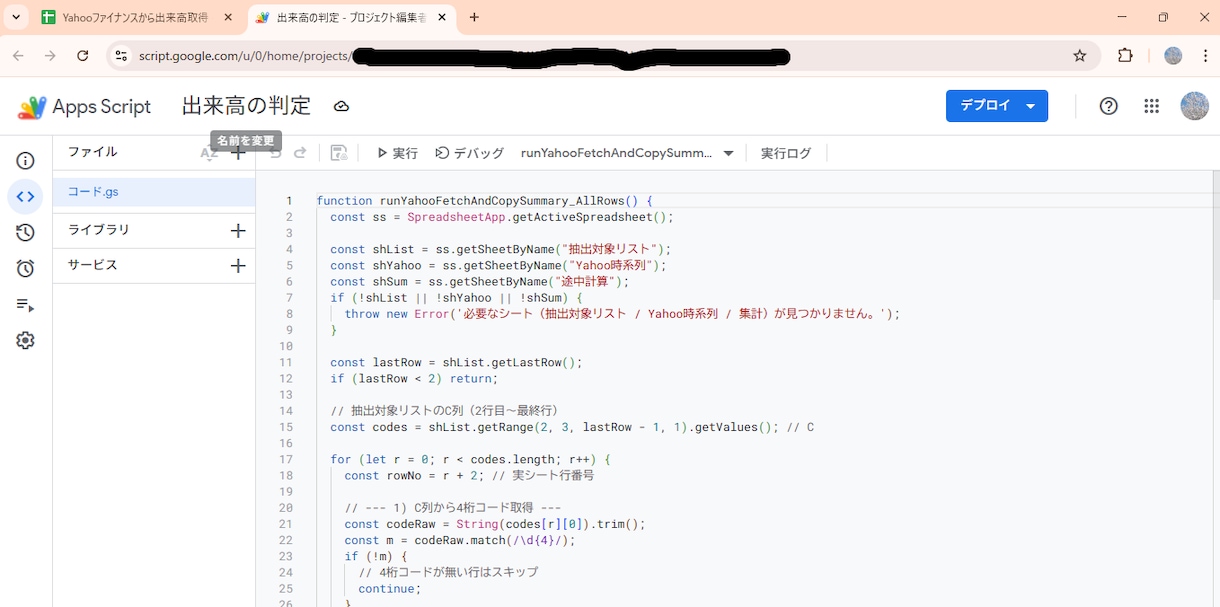
Task: Open Chrome three-dot menu
Action: click(x=1204, y=56)
